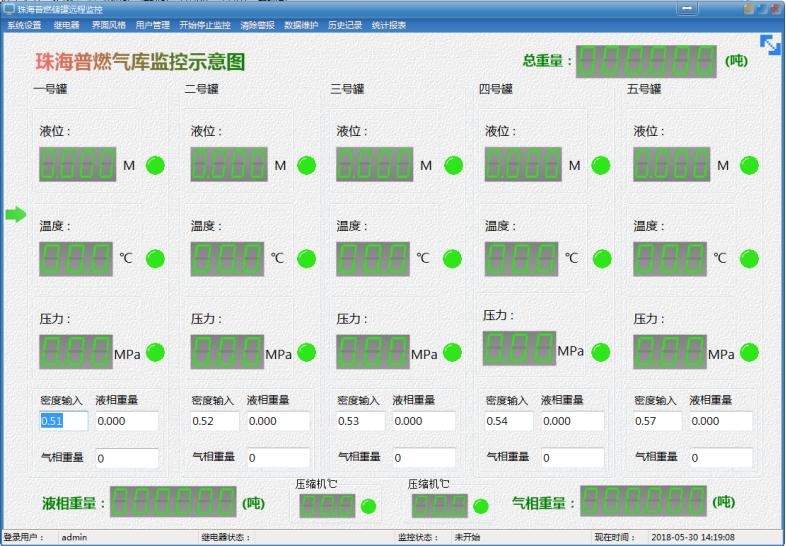Viewport: 786px width, 546px height.
Task: Click the 三号罐 液相重量 field
Action: click(x=424, y=421)
